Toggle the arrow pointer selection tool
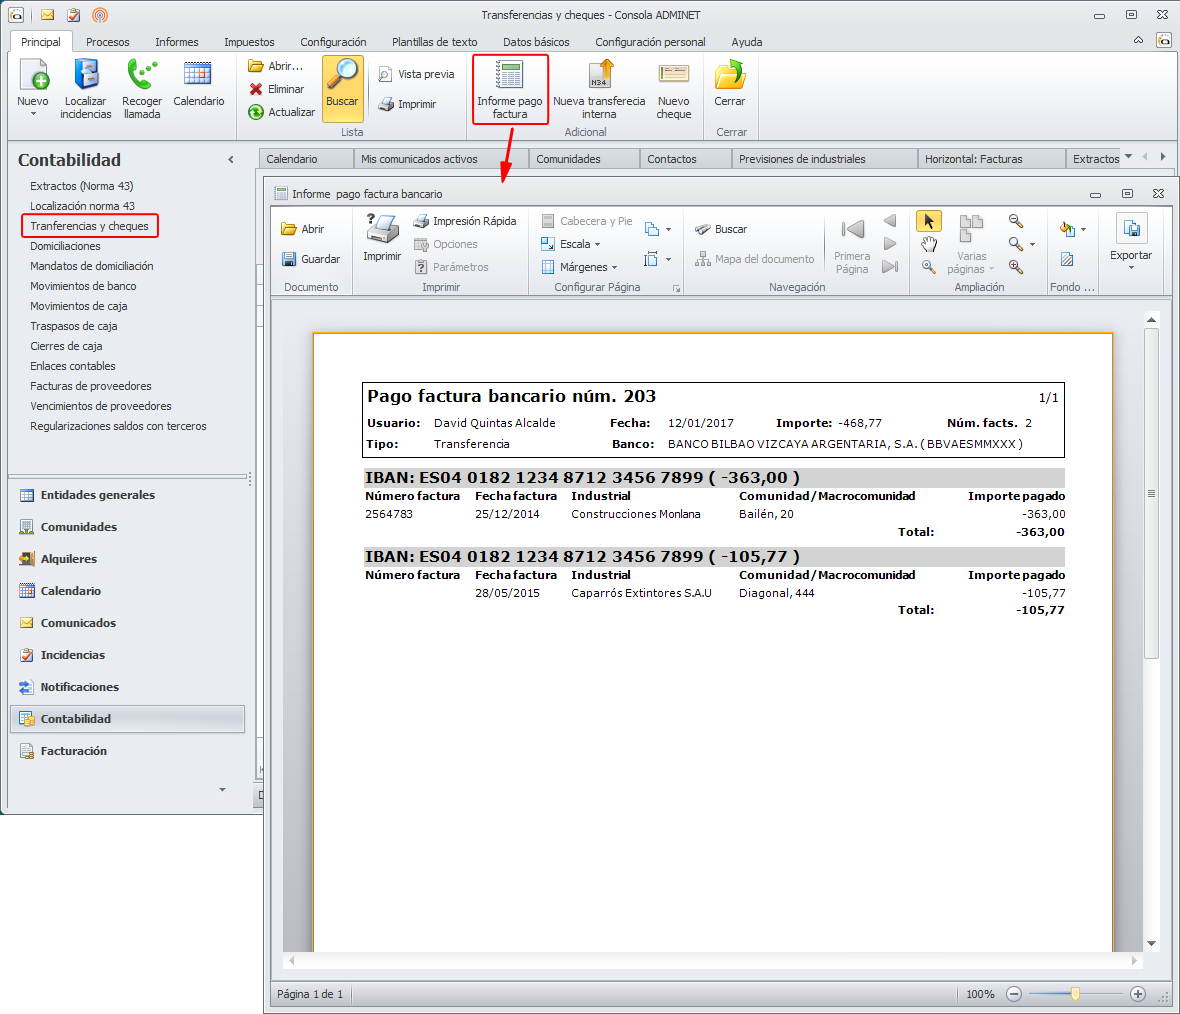 point(929,221)
